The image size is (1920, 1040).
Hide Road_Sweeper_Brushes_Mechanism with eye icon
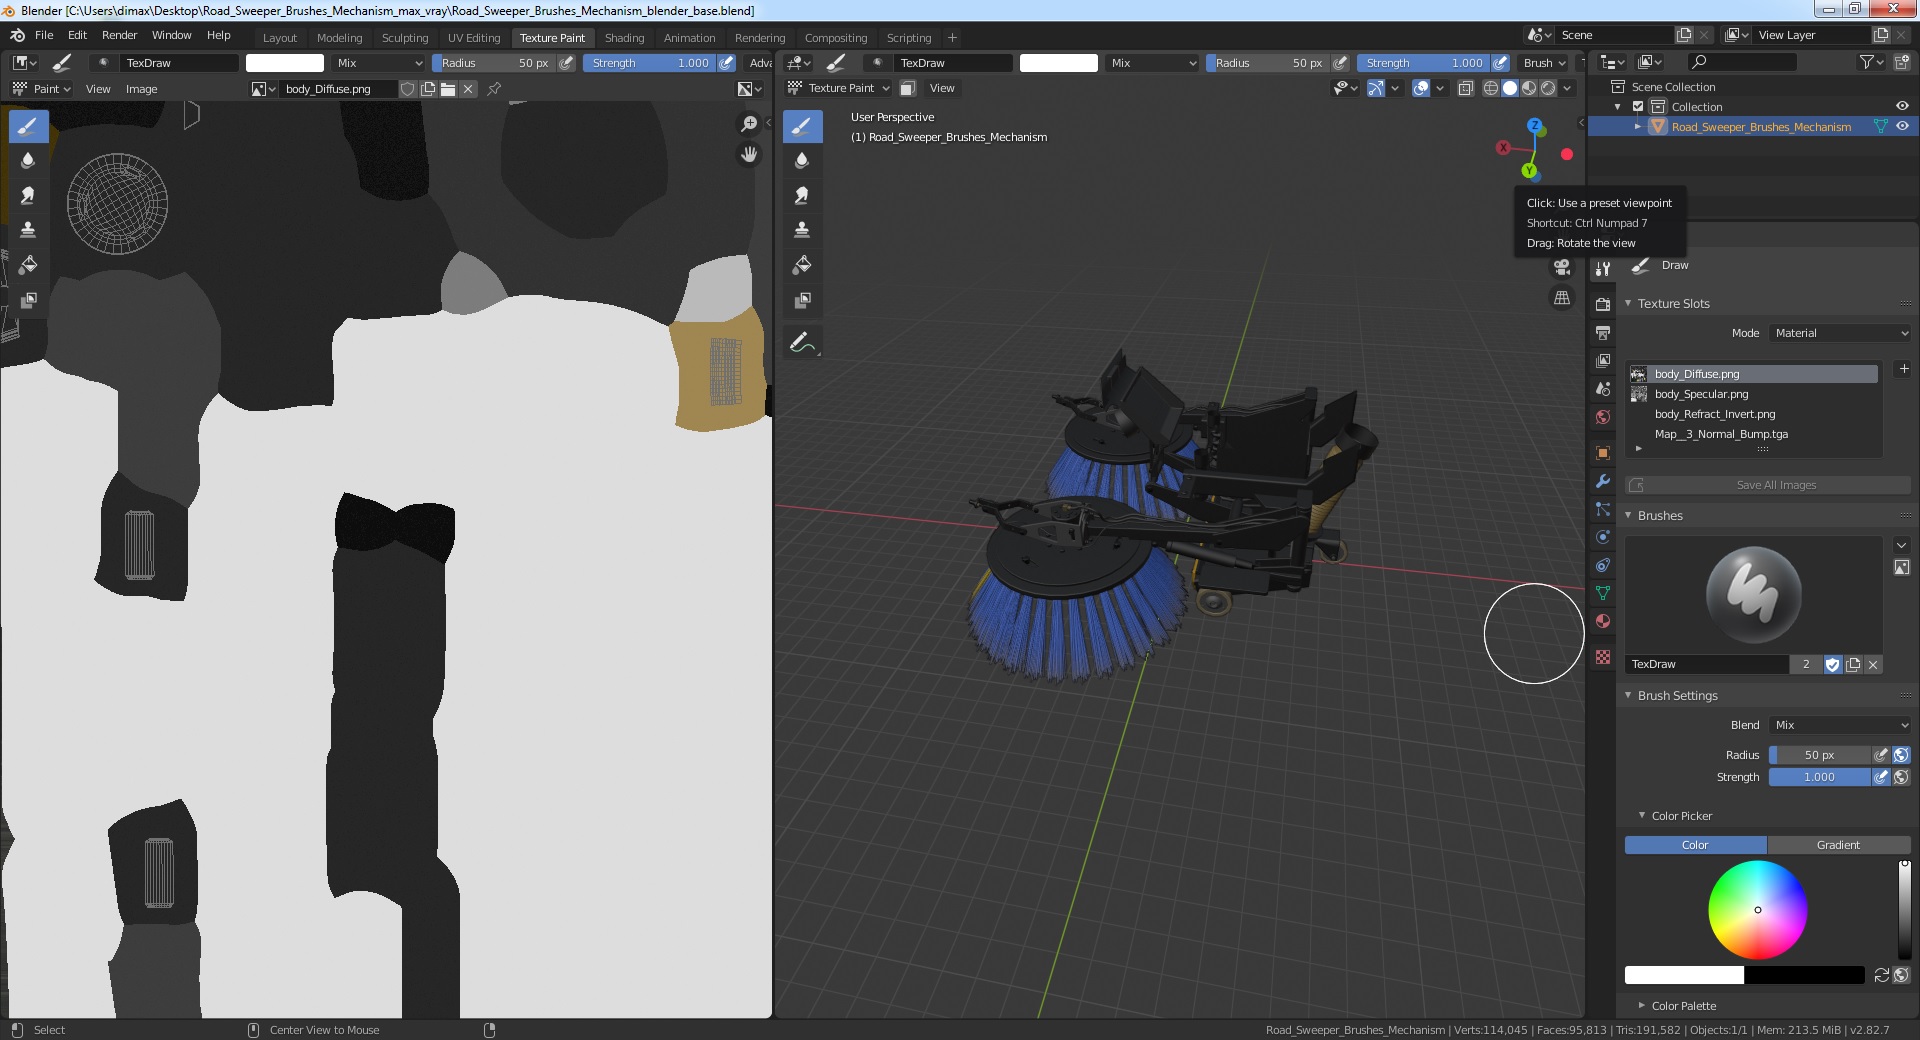coord(1902,127)
